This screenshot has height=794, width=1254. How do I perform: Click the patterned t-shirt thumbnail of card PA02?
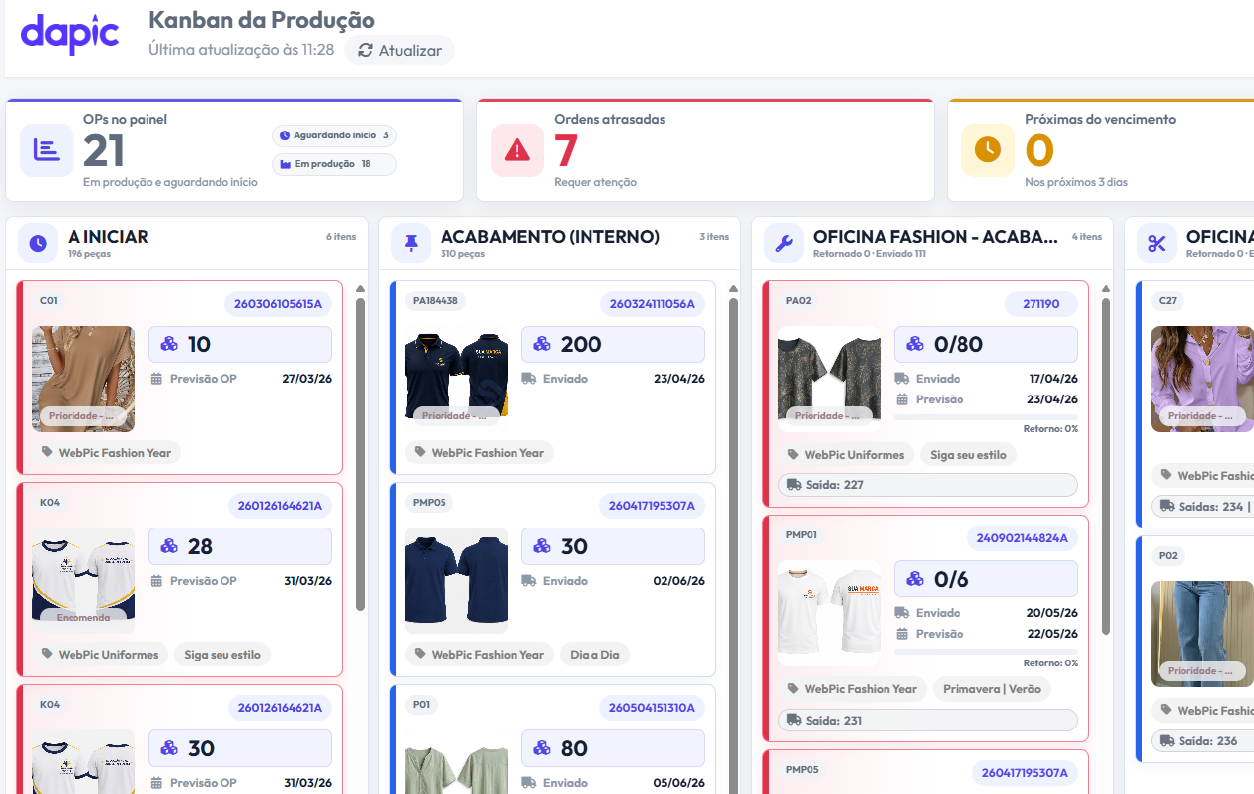tap(829, 379)
